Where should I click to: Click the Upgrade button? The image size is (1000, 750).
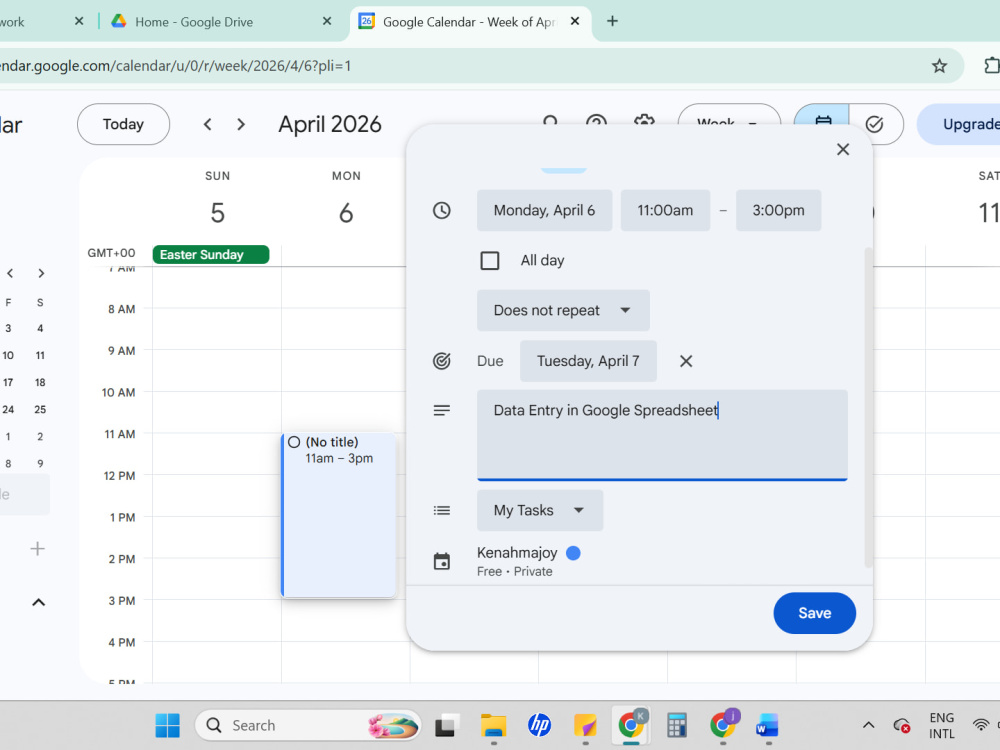coord(959,124)
